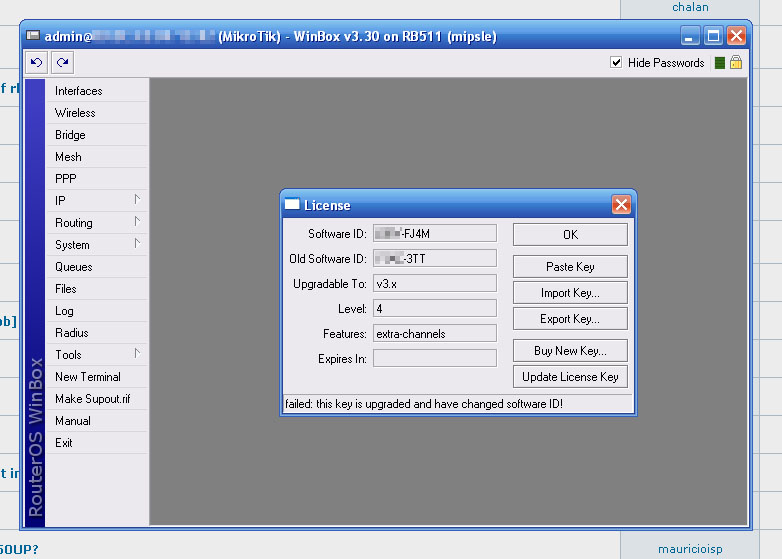Click the Software ID field
Image resolution: width=782 pixels, height=559 pixels.
point(435,233)
